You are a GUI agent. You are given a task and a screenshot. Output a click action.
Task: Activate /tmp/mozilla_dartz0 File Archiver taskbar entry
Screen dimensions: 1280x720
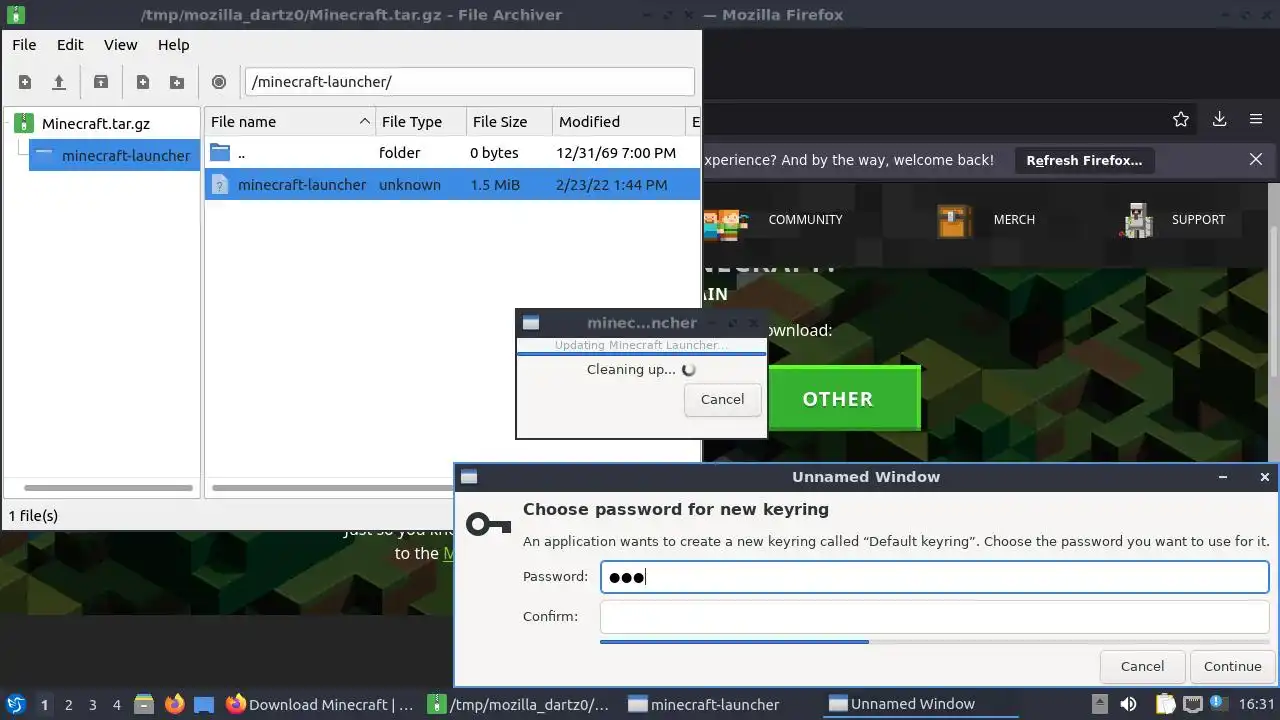[519, 705]
